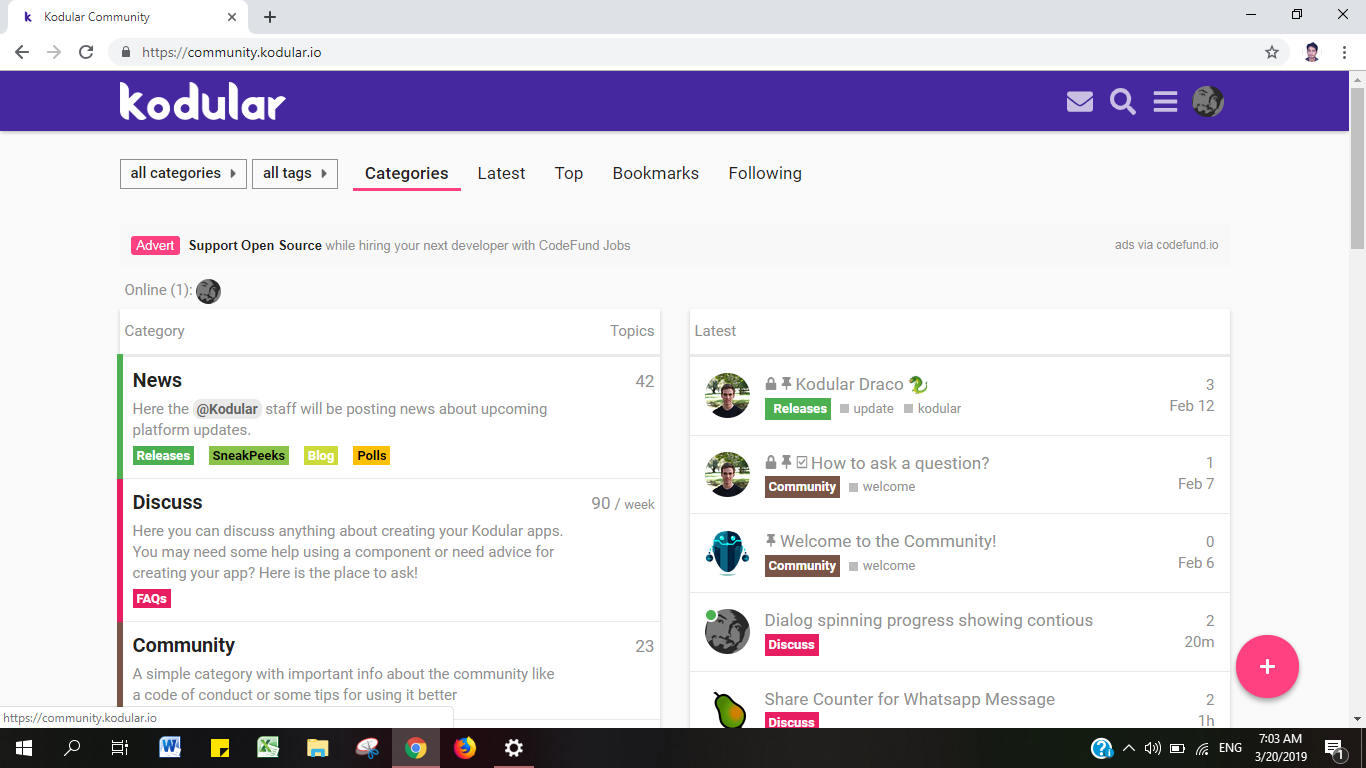Open a new browser tab

click(x=270, y=17)
